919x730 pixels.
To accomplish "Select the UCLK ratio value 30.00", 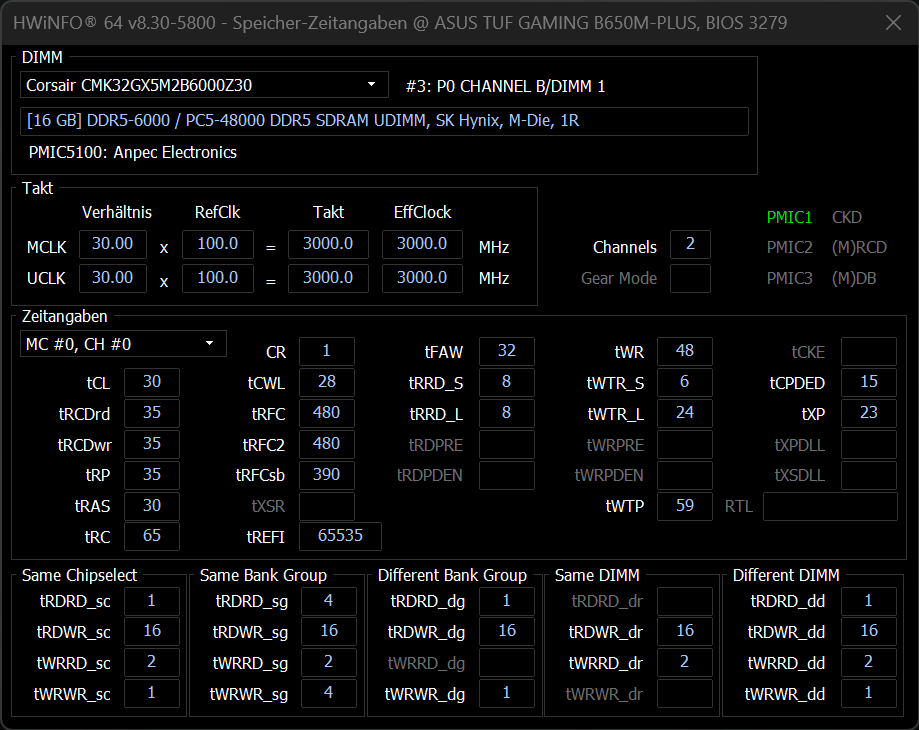I will 112,278.
